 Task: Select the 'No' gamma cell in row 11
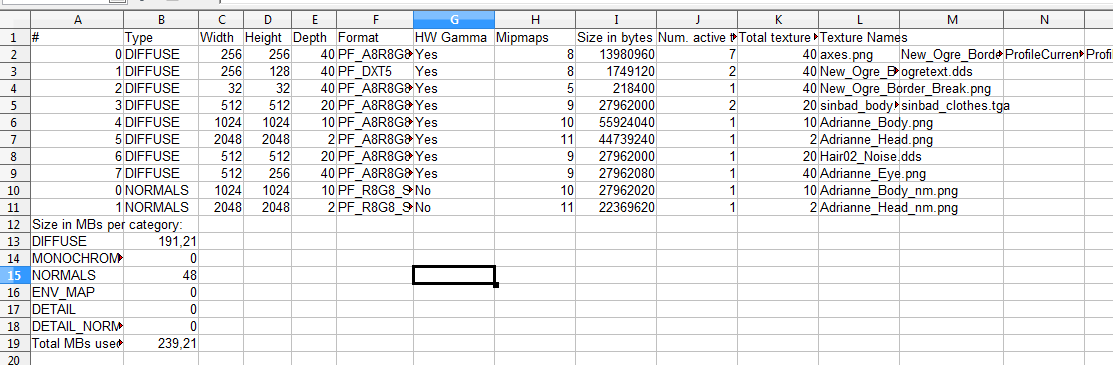click(x=454, y=207)
